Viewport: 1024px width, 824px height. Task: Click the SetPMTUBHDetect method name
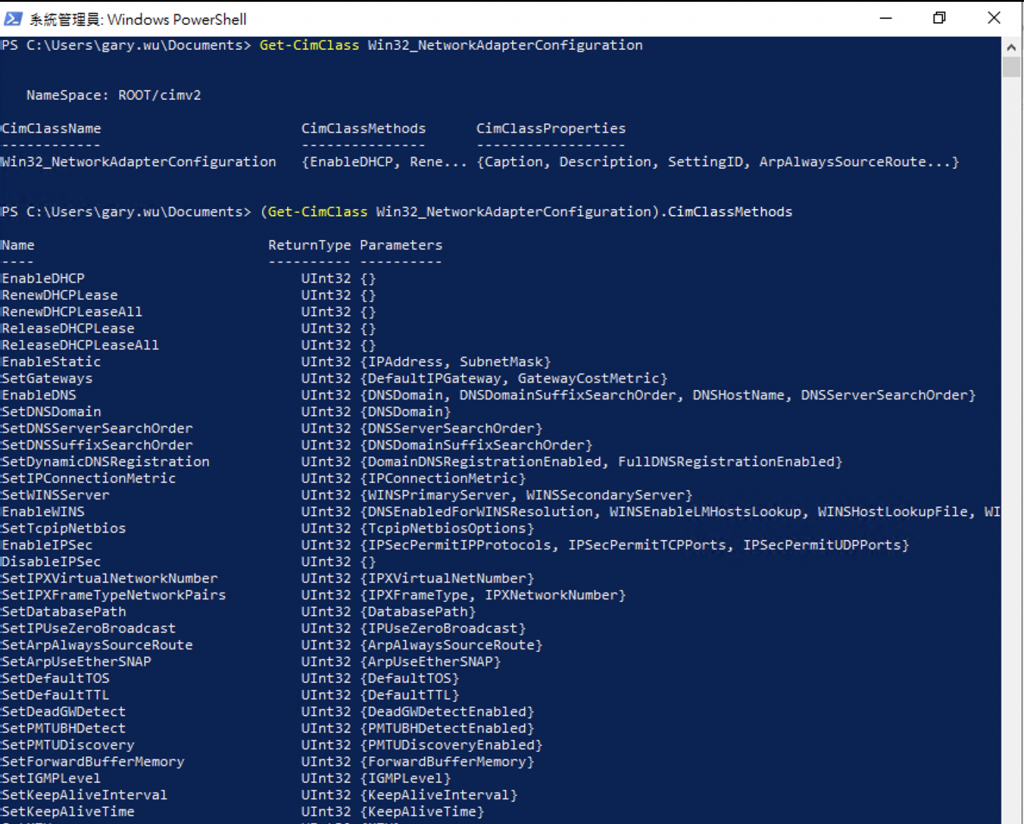coord(64,728)
